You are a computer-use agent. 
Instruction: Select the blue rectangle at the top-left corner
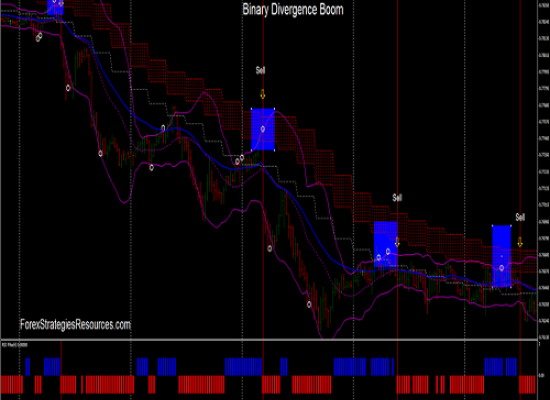coord(55,7)
